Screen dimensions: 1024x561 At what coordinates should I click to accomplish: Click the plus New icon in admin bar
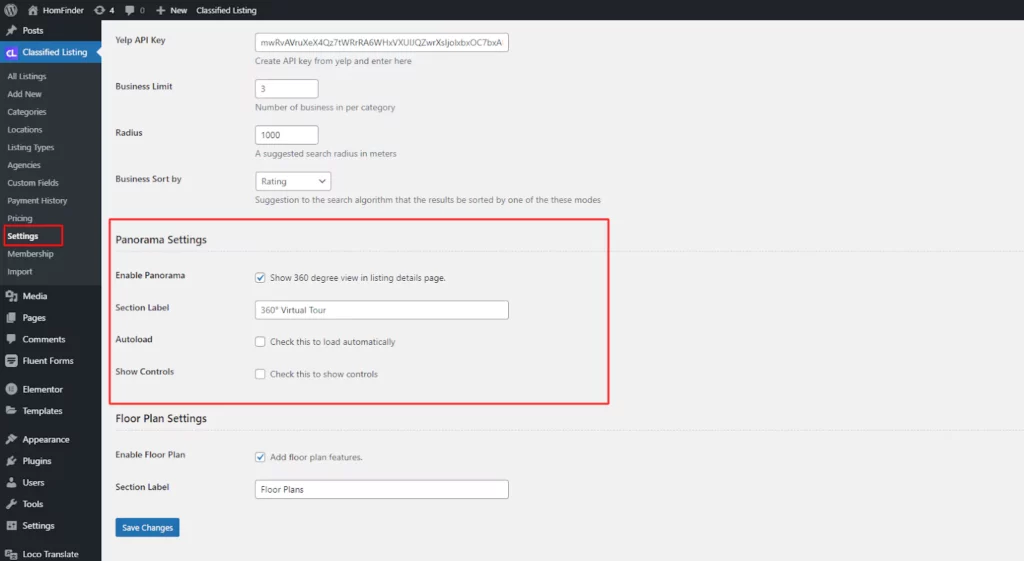(160, 10)
